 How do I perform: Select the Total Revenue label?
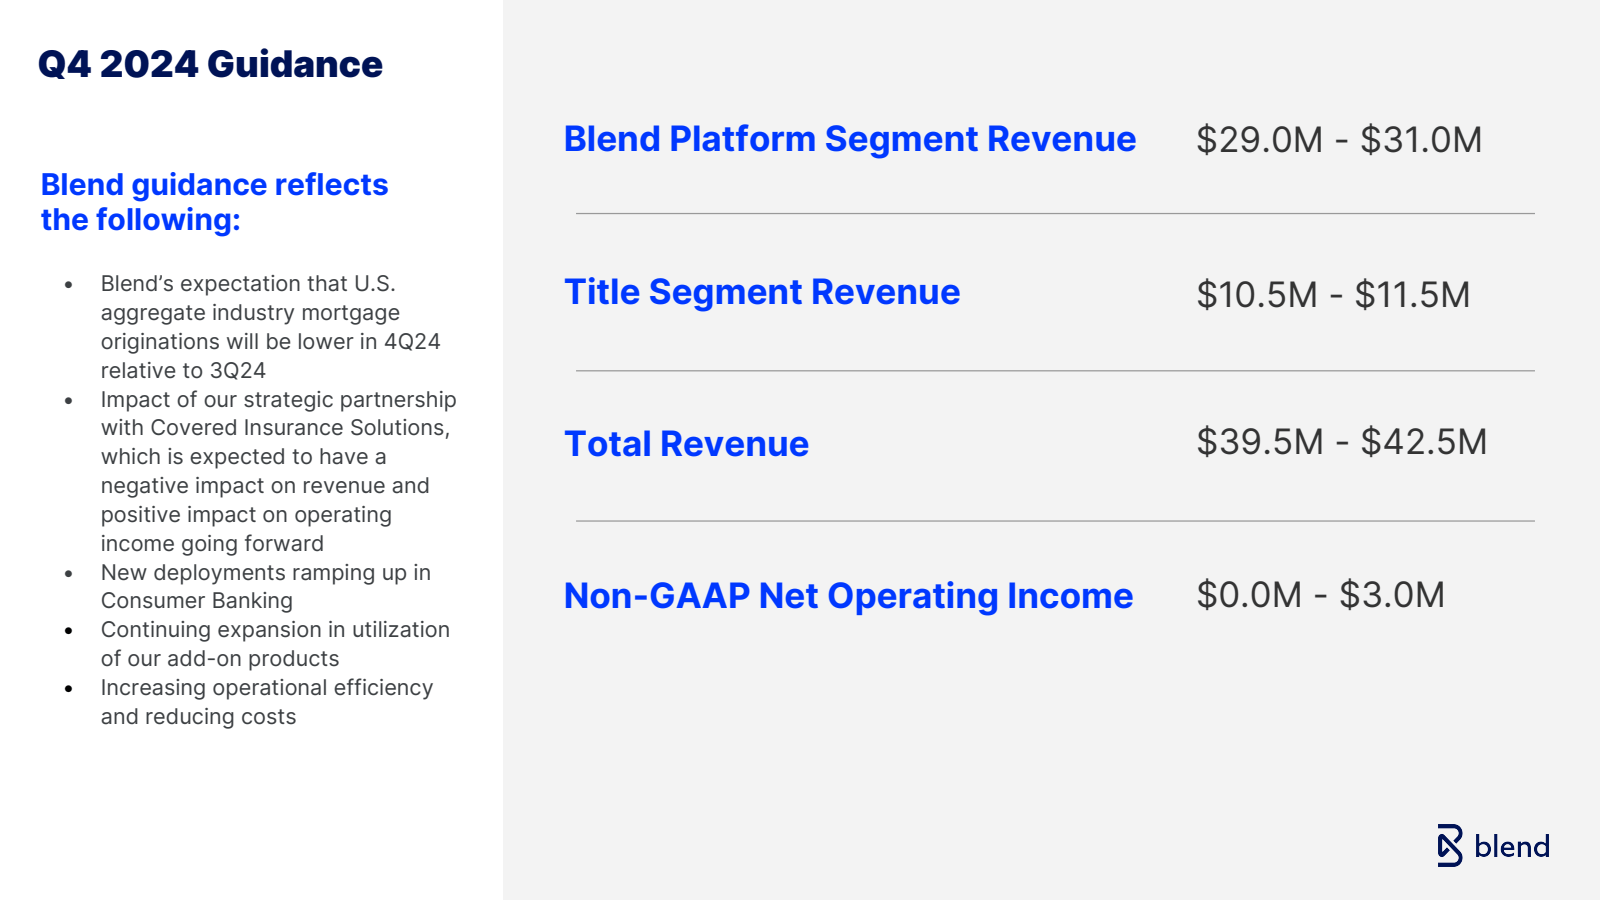686,444
